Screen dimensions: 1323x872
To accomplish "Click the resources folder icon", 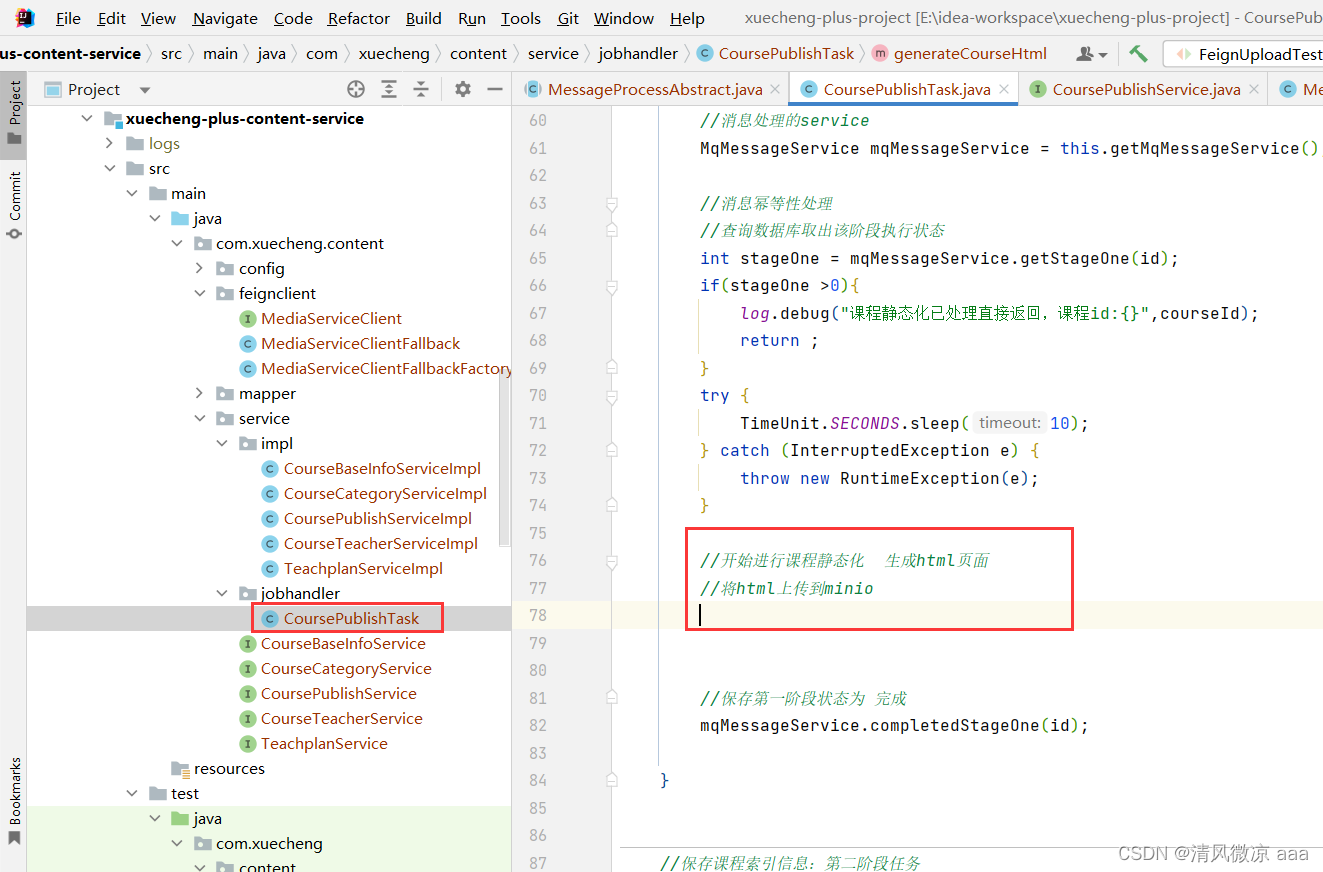I will 180,768.
